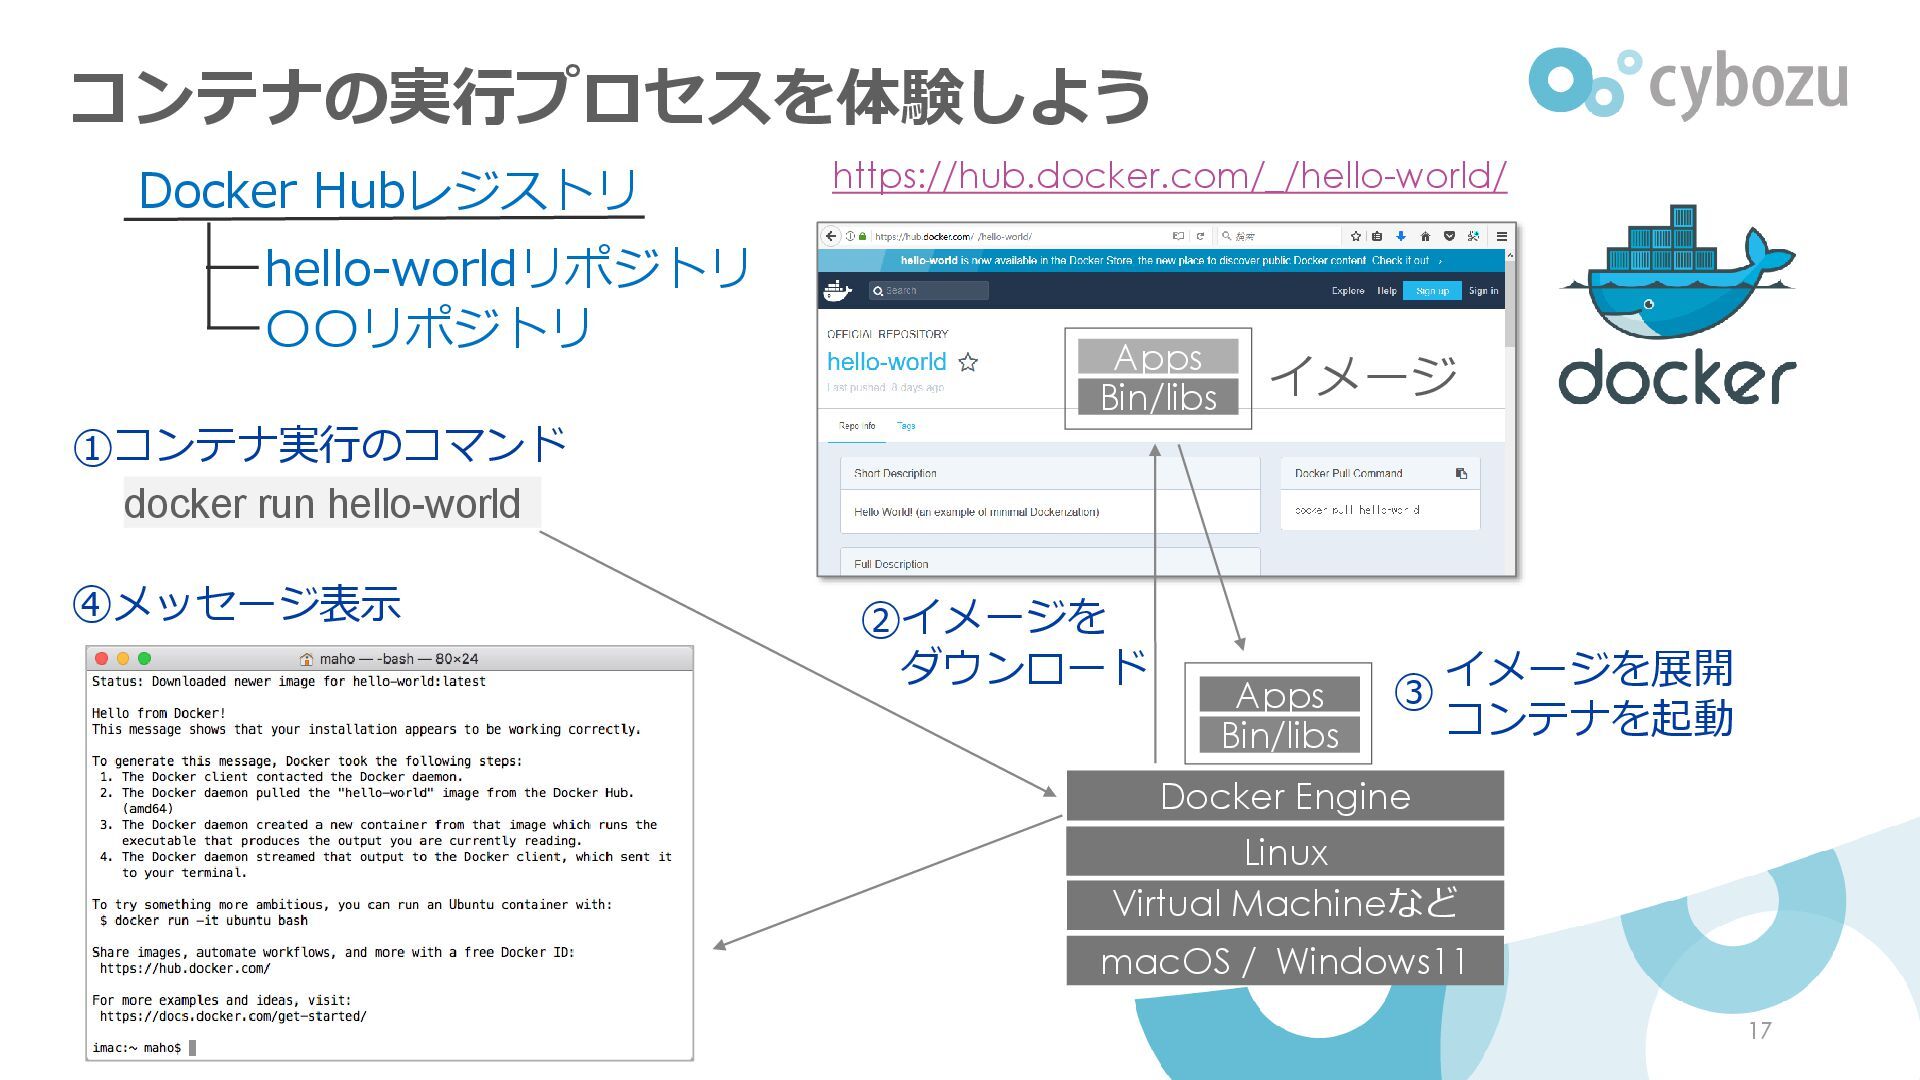Click the green padlock security icon
Viewport: 1920px width, 1080px height.
[862, 237]
